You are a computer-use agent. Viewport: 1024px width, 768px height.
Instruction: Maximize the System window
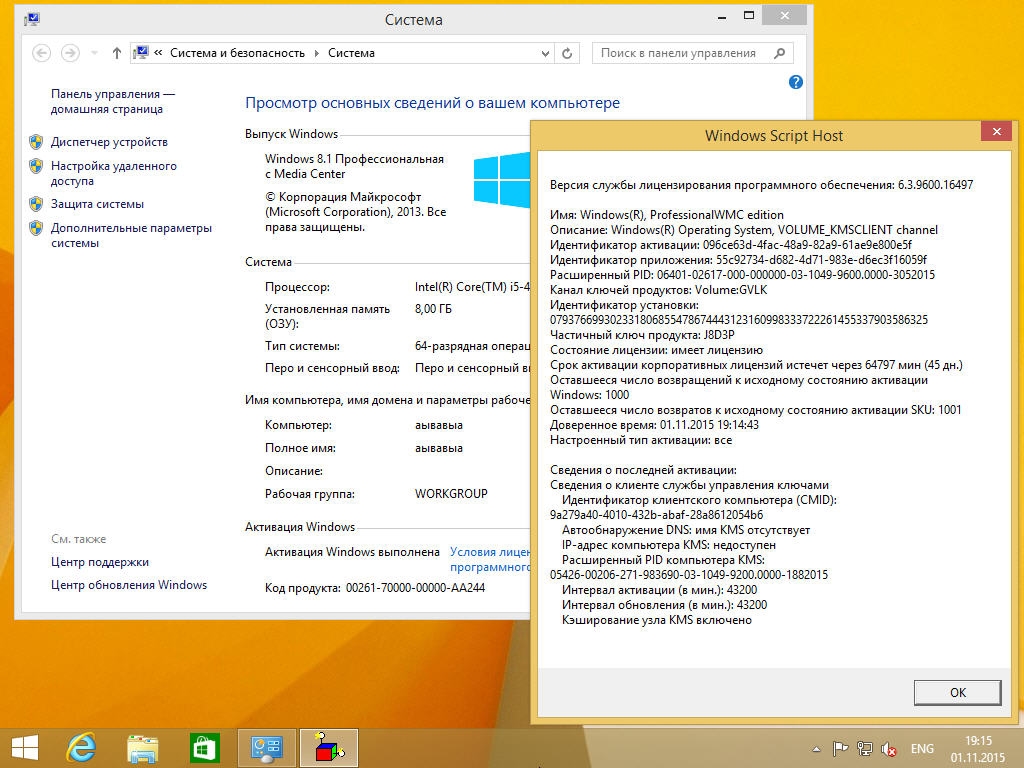point(749,16)
